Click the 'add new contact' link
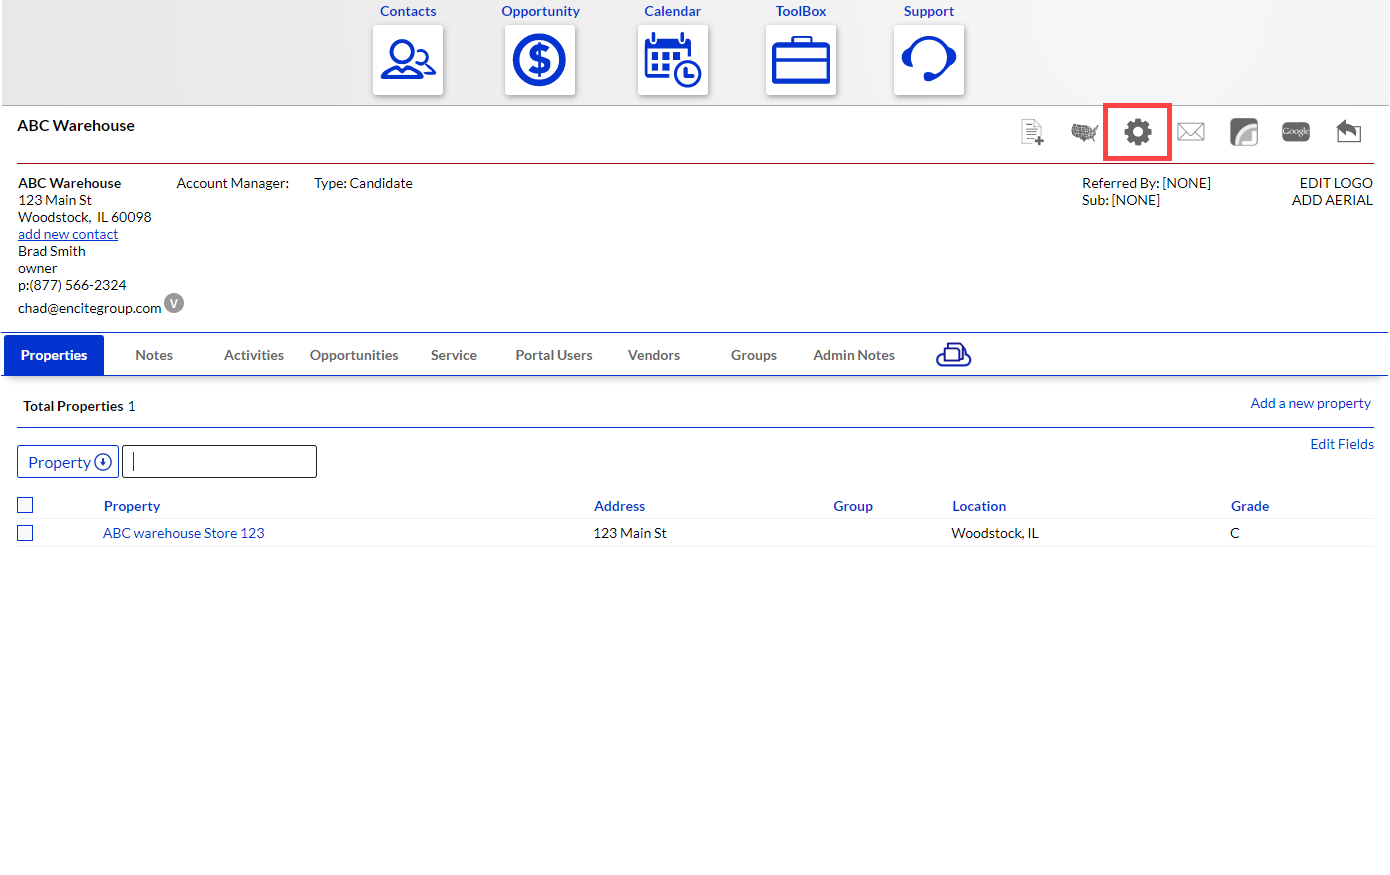This screenshot has width=1390, height=875. [x=68, y=234]
